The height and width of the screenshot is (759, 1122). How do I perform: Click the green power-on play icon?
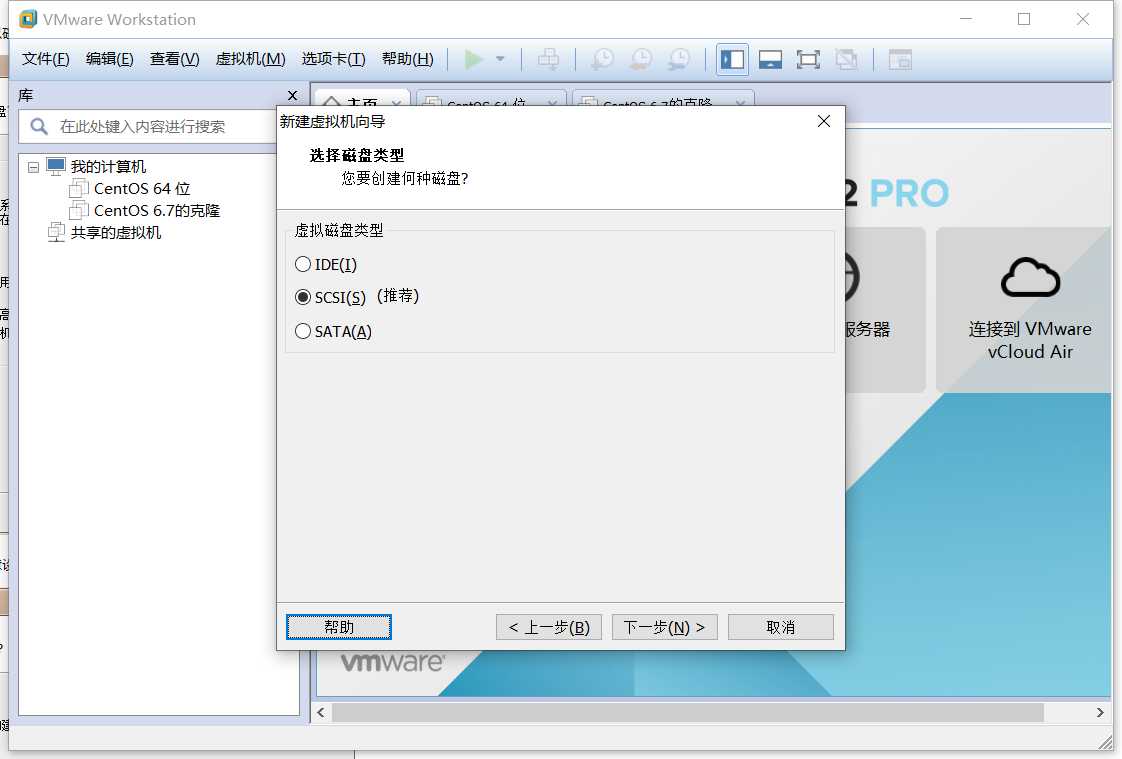[x=473, y=59]
